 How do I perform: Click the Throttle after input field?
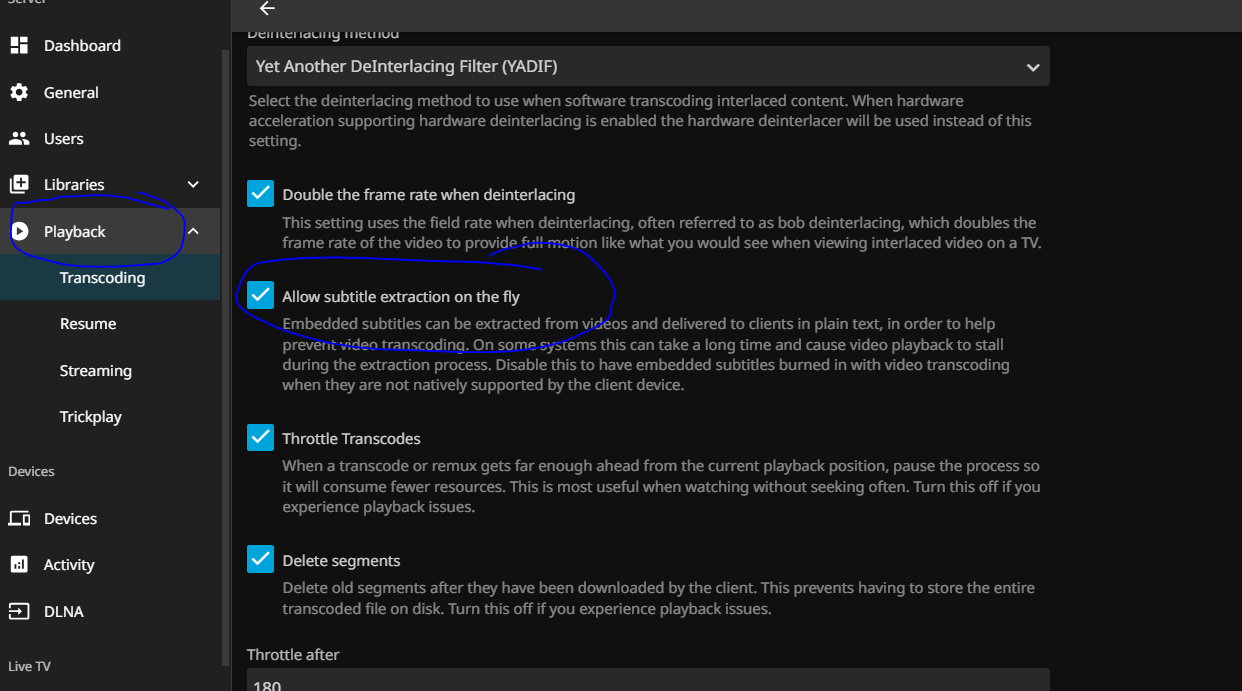point(648,681)
